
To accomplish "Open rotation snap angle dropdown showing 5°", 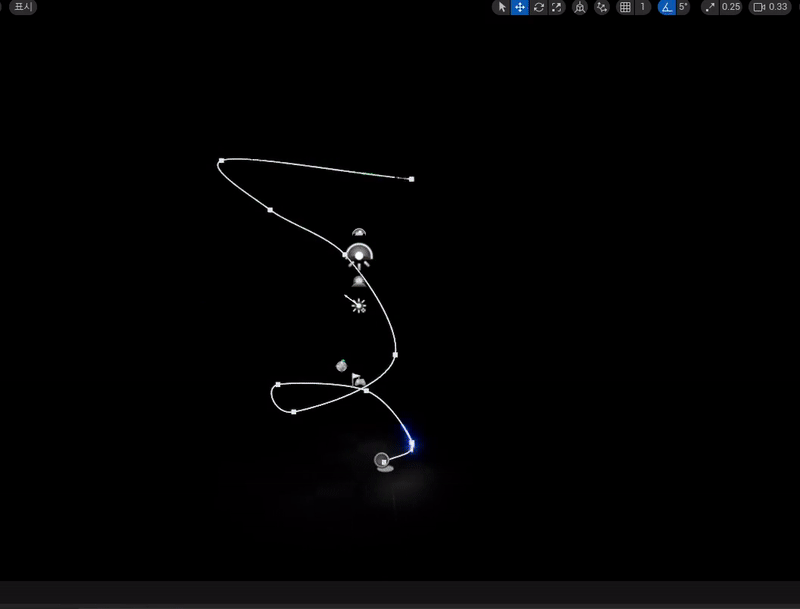I will click(x=684, y=7).
